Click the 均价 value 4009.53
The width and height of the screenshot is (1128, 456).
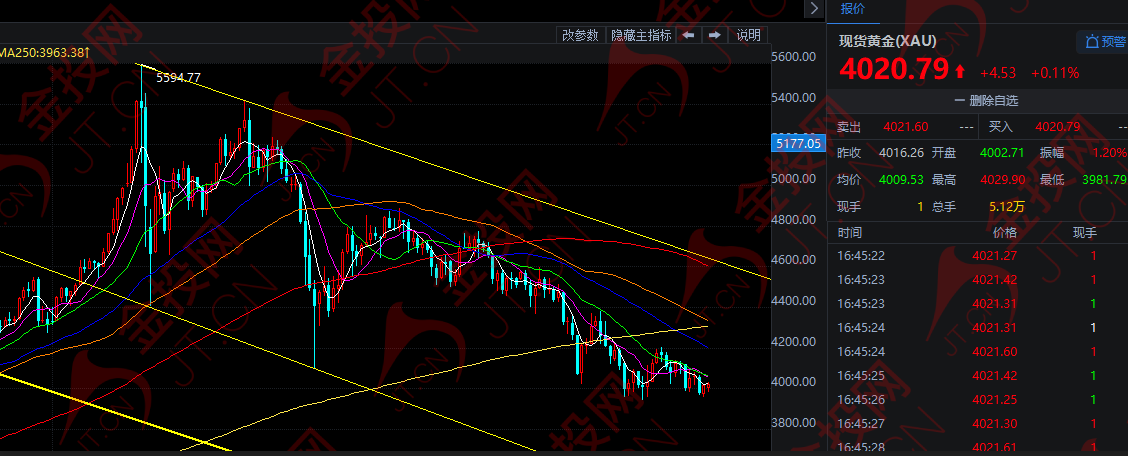(901, 179)
